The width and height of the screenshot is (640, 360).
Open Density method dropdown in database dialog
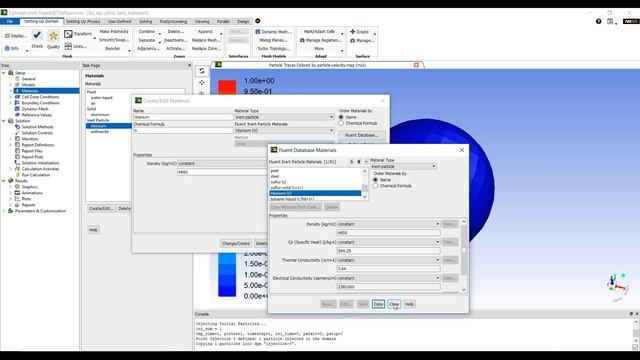(x=389, y=224)
